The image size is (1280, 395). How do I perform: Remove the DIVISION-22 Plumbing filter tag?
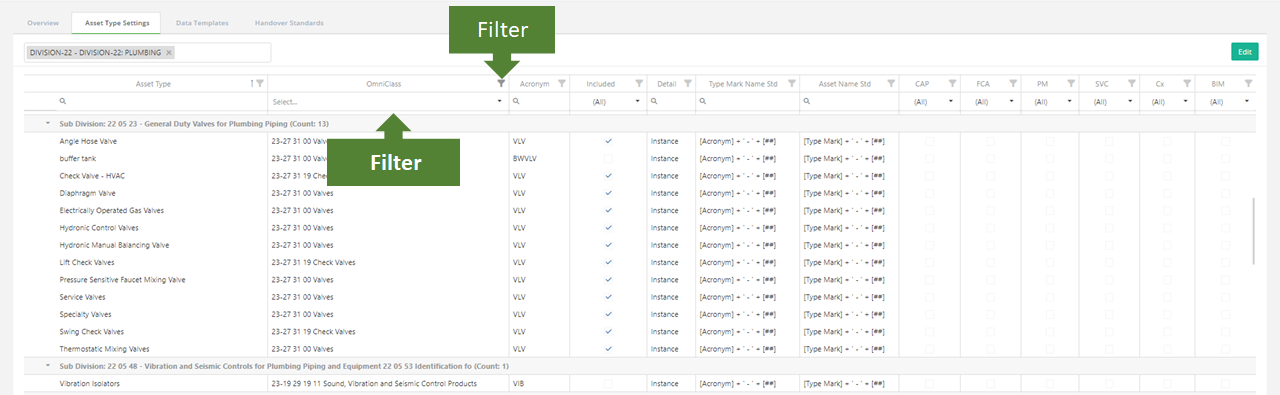pyautogui.click(x=169, y=52)
